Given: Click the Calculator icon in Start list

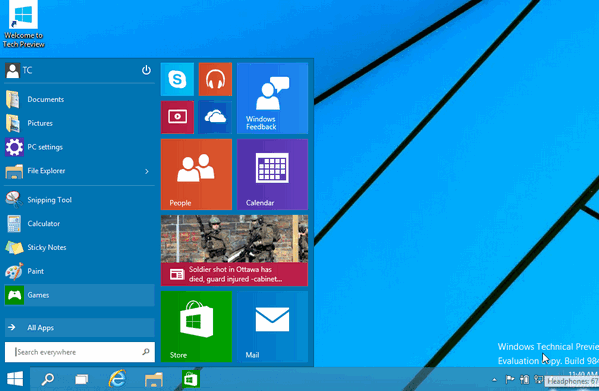Looking at the screenshot, I should pos(15,224).
